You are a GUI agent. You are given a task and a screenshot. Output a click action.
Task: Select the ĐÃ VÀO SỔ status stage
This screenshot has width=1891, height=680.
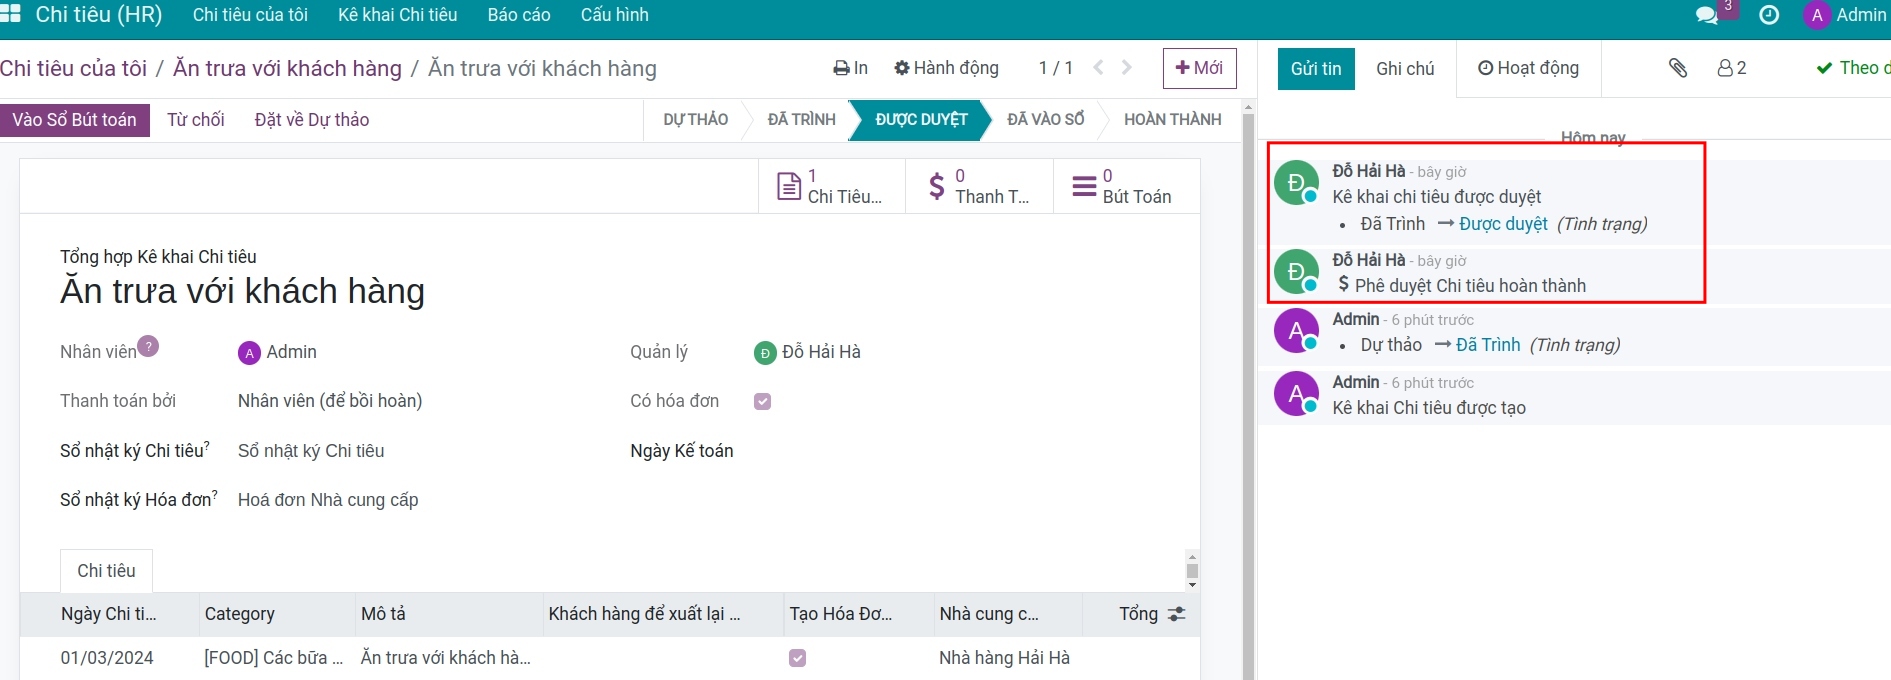(1045, 120)
